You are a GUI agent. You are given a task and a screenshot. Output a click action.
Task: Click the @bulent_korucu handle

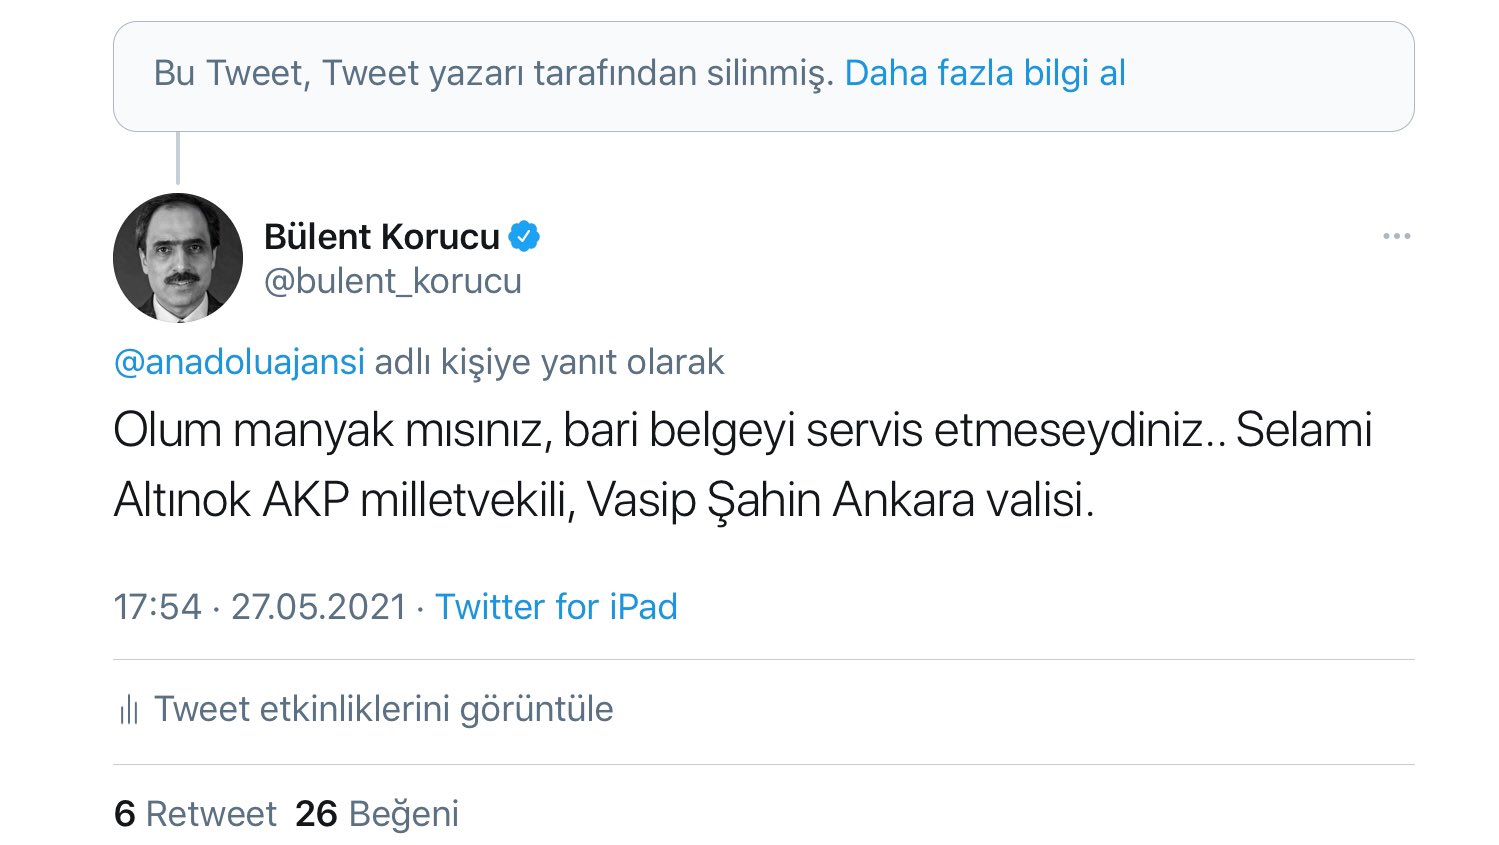click(x=392, y=282)
